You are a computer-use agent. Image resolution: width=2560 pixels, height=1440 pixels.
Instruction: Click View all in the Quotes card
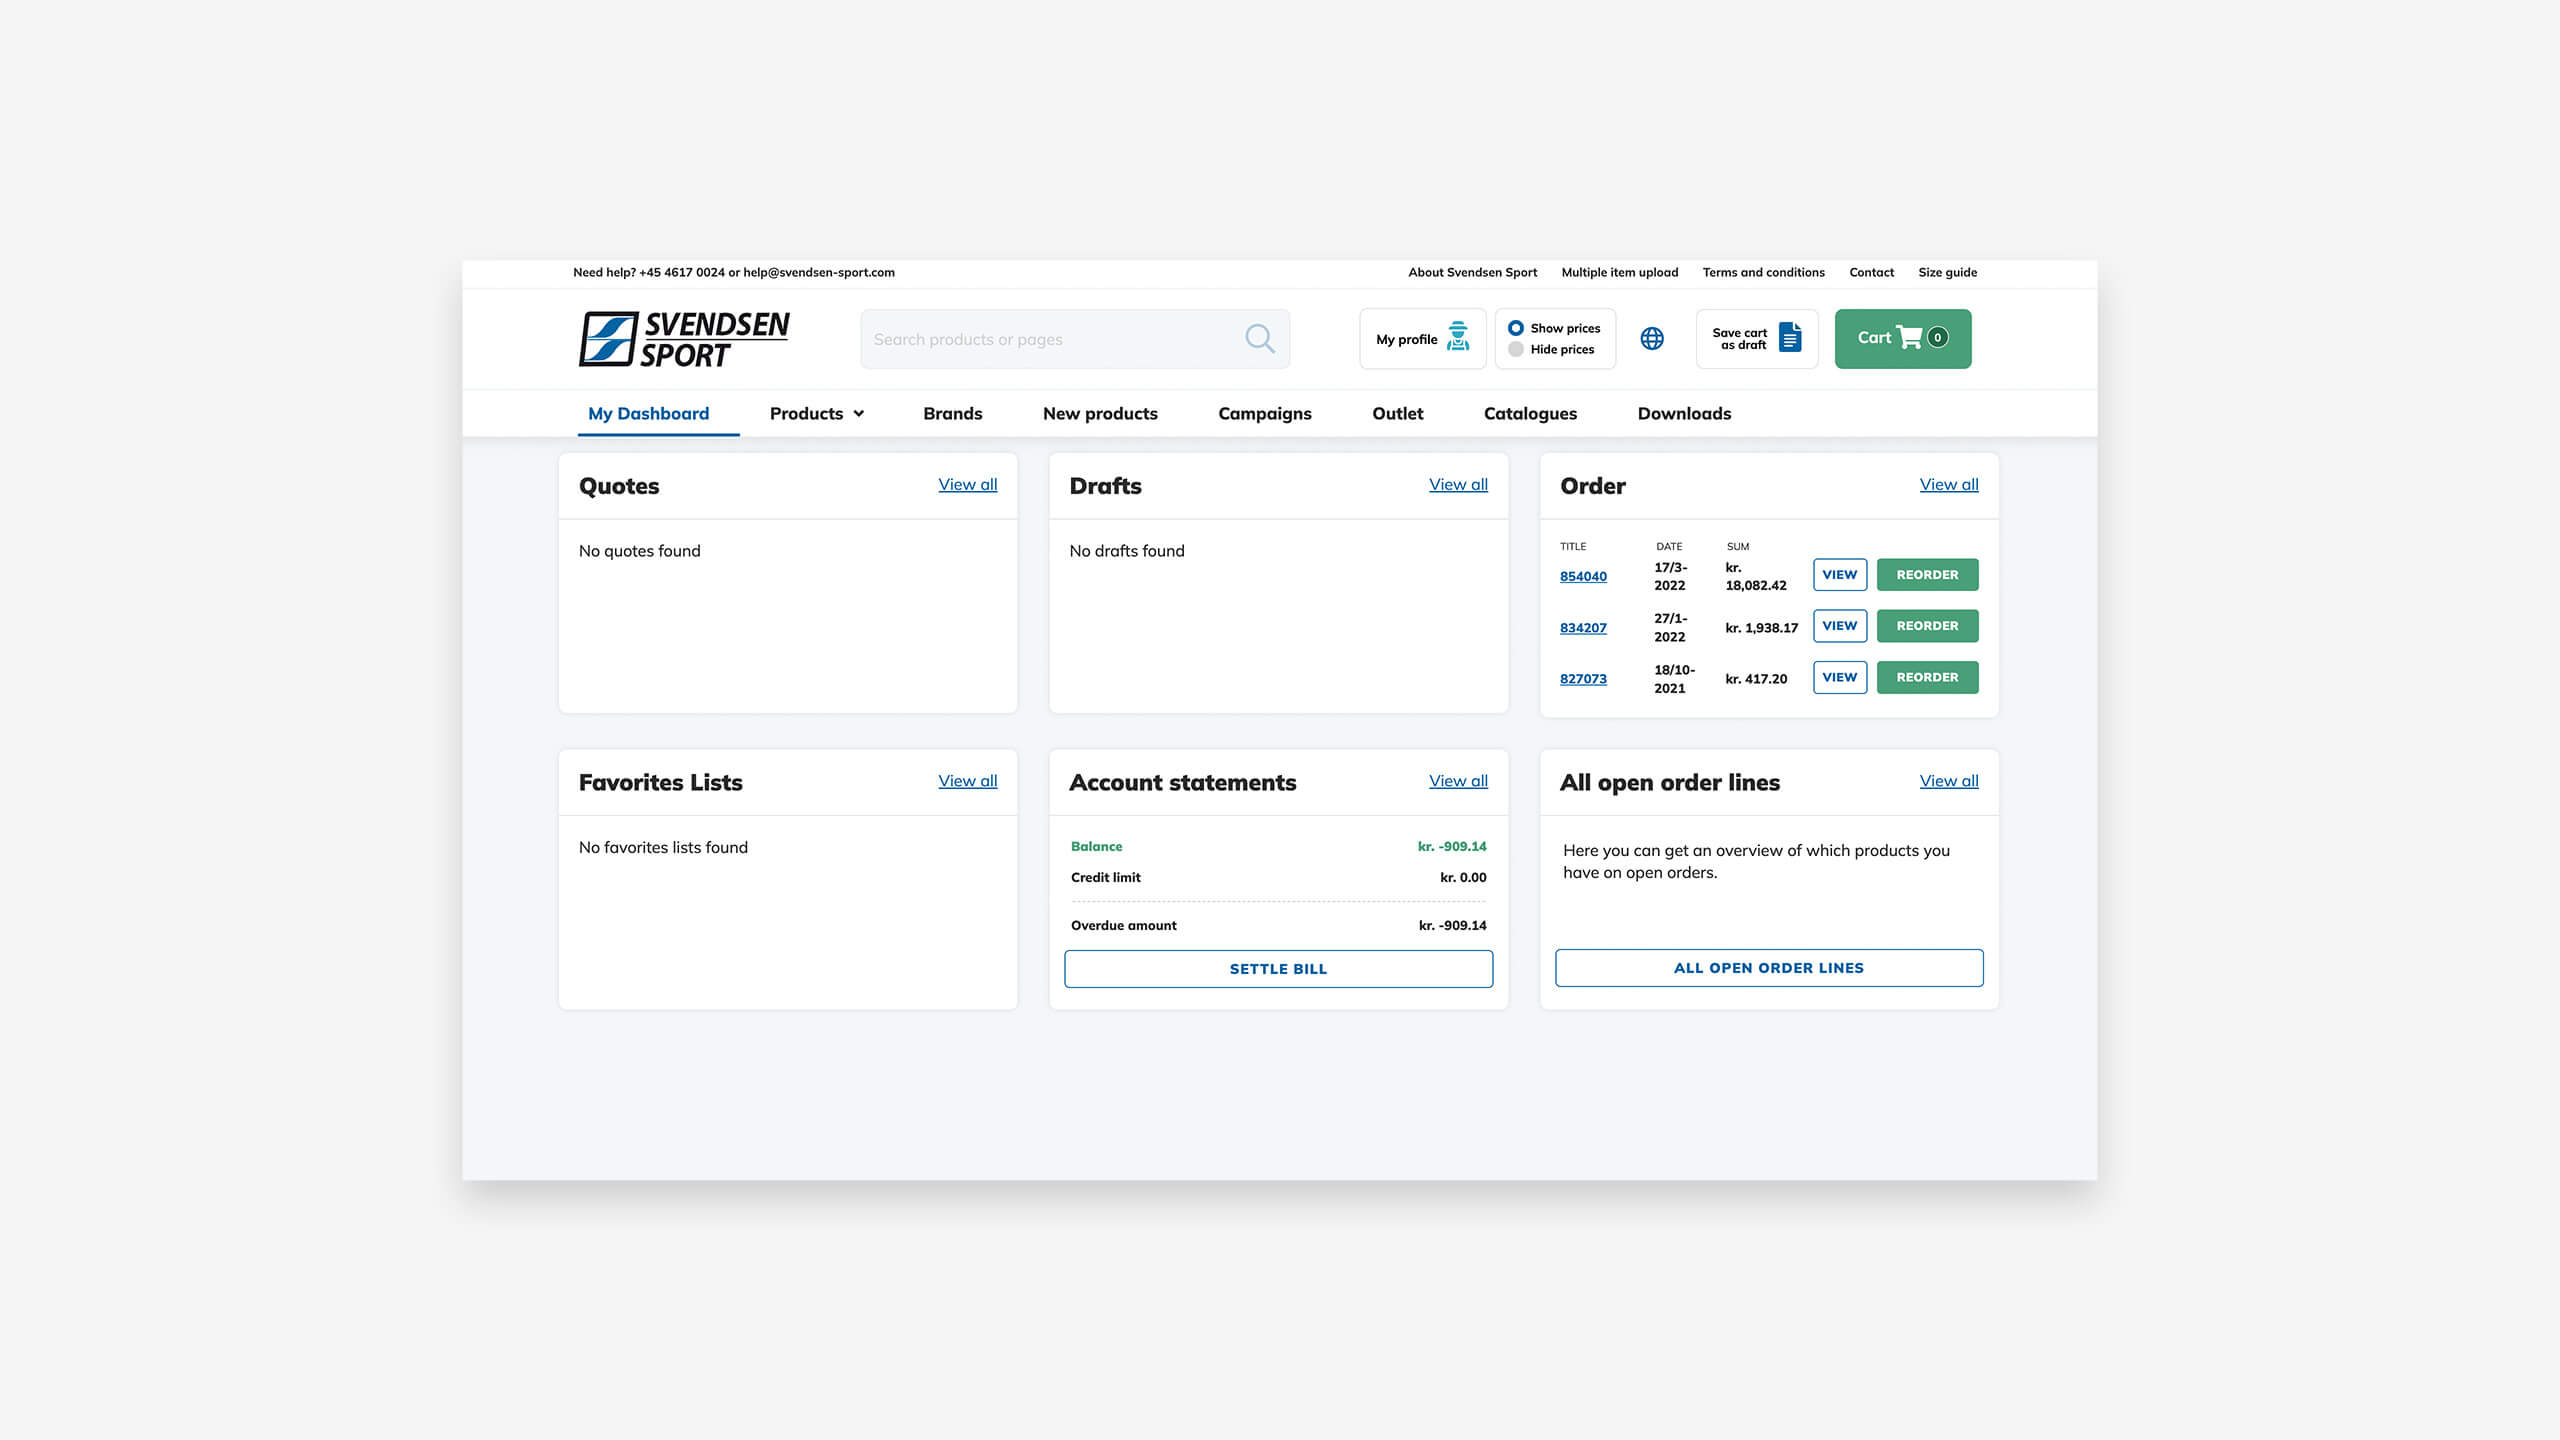(x=968, y=484)
